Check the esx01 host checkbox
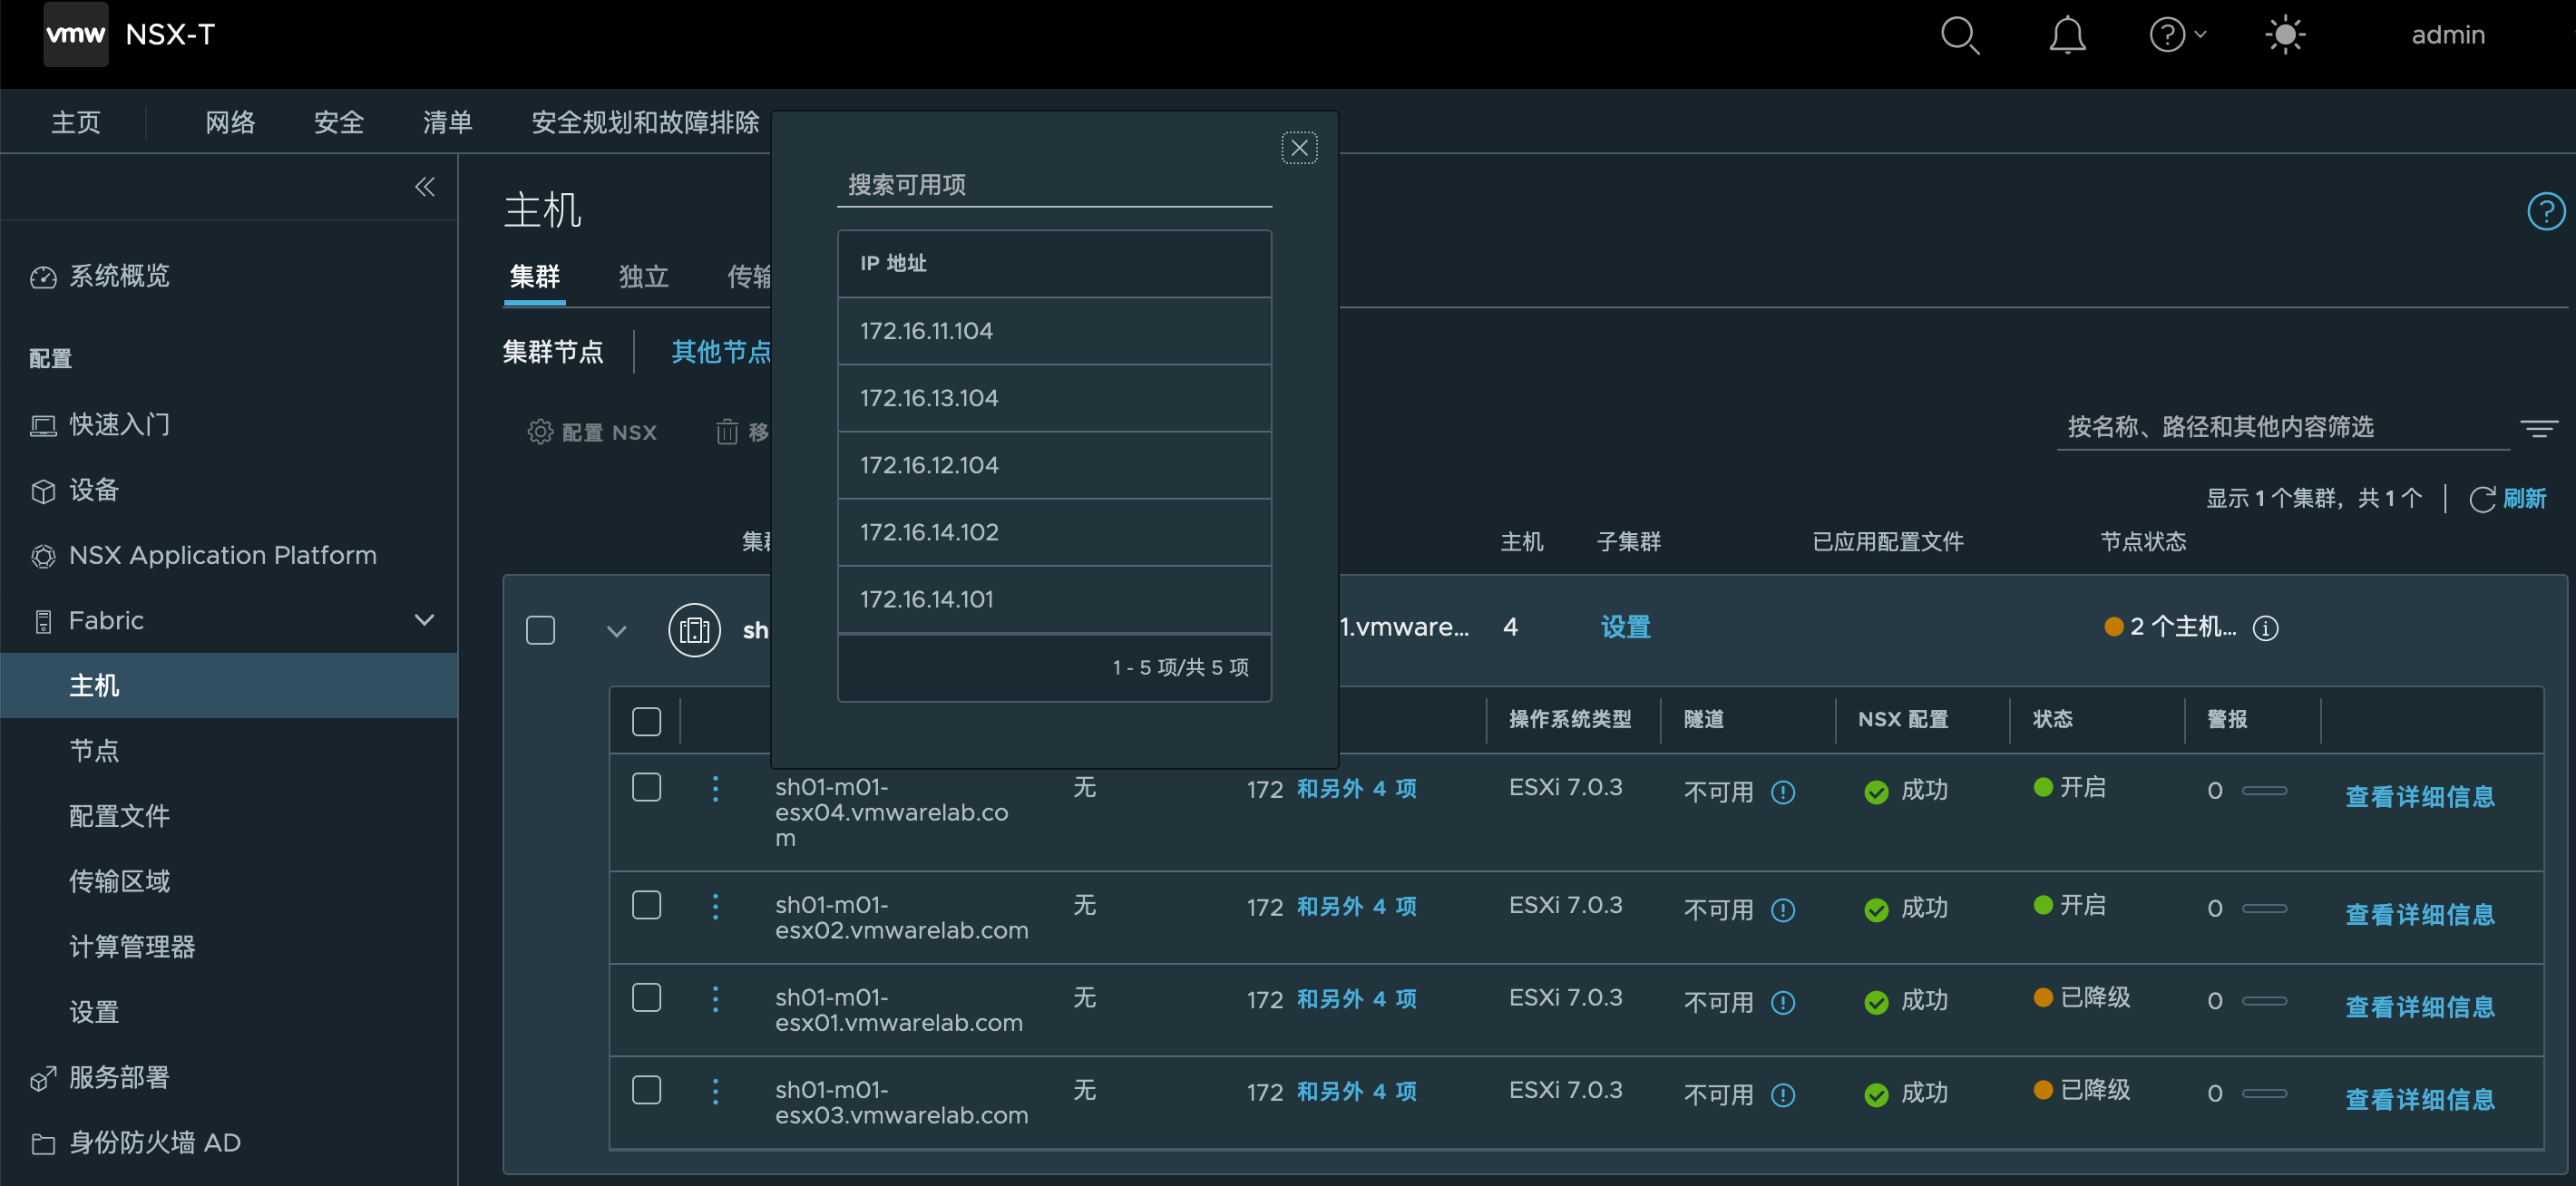The height and width of the screenshot is (1186, 2576). 647,997
